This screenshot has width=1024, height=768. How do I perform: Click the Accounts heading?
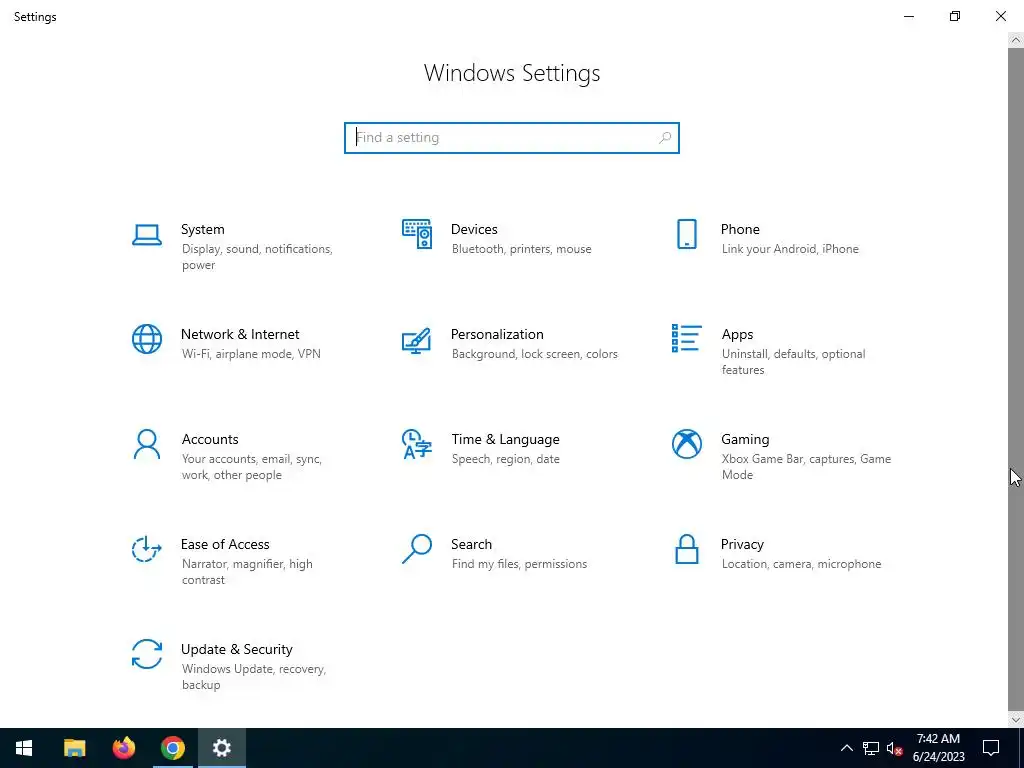point(210,440)
